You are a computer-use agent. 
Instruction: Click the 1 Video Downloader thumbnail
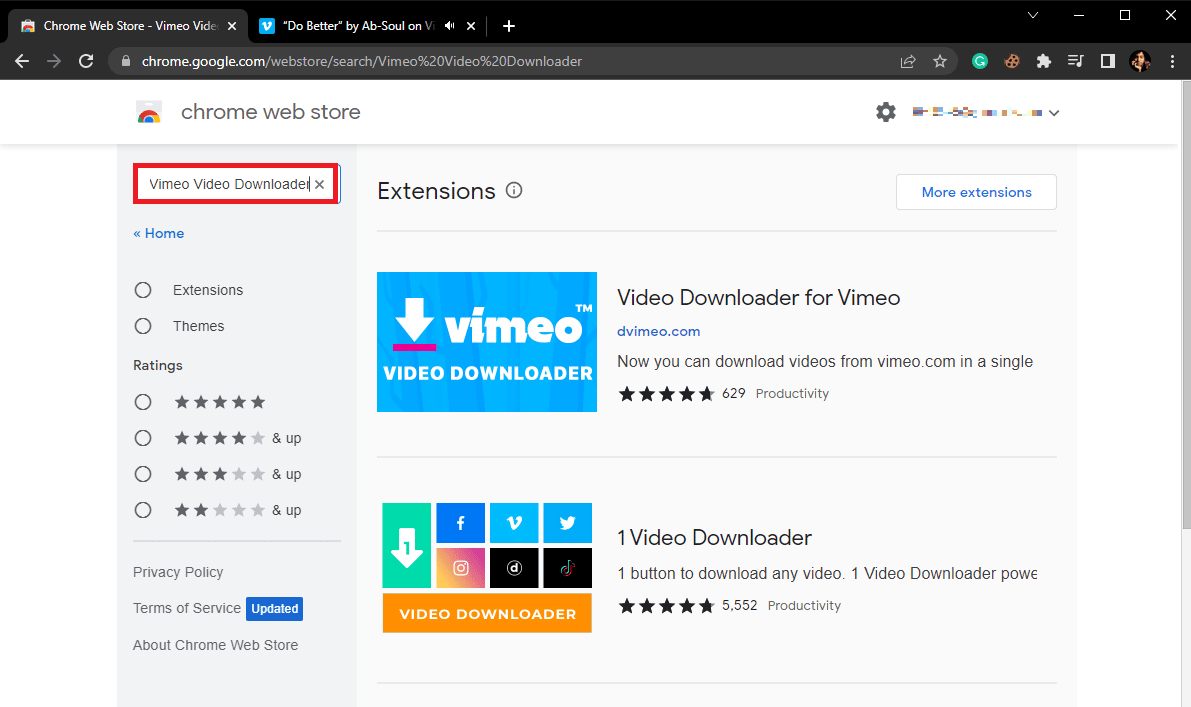[487, 567]
